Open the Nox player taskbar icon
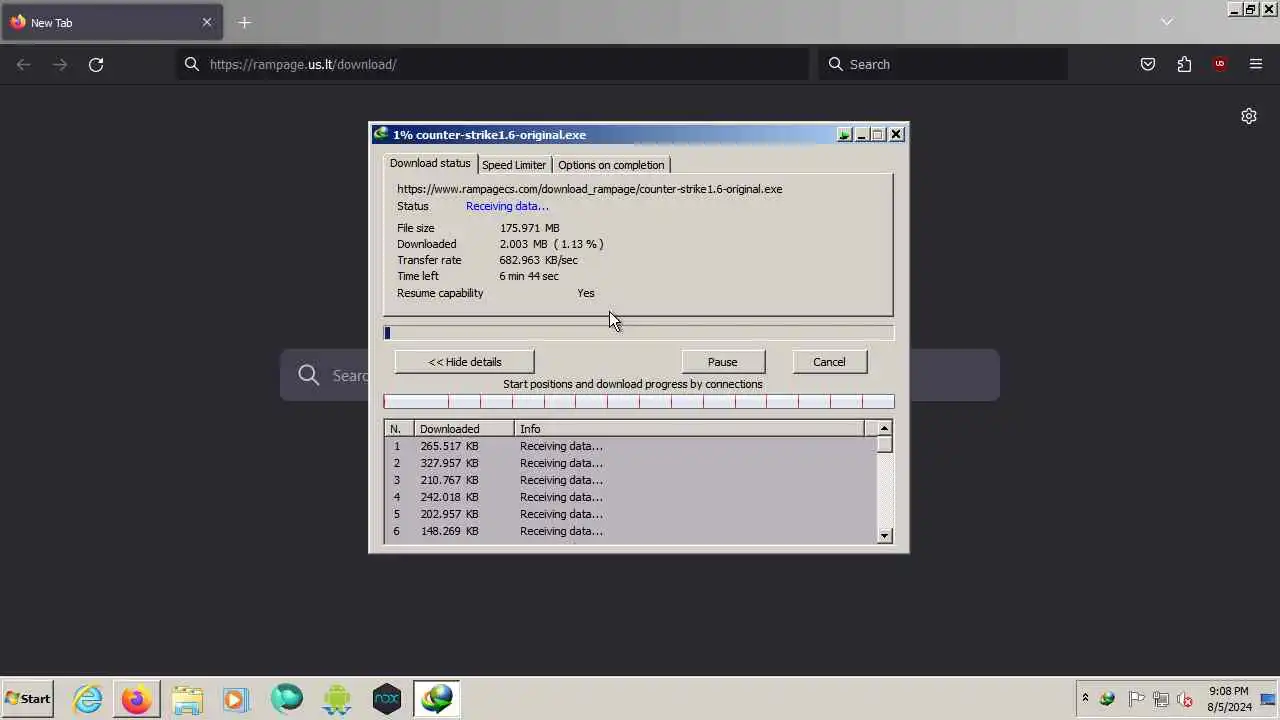Viewport: 1280px width, 720px height. 387,698
